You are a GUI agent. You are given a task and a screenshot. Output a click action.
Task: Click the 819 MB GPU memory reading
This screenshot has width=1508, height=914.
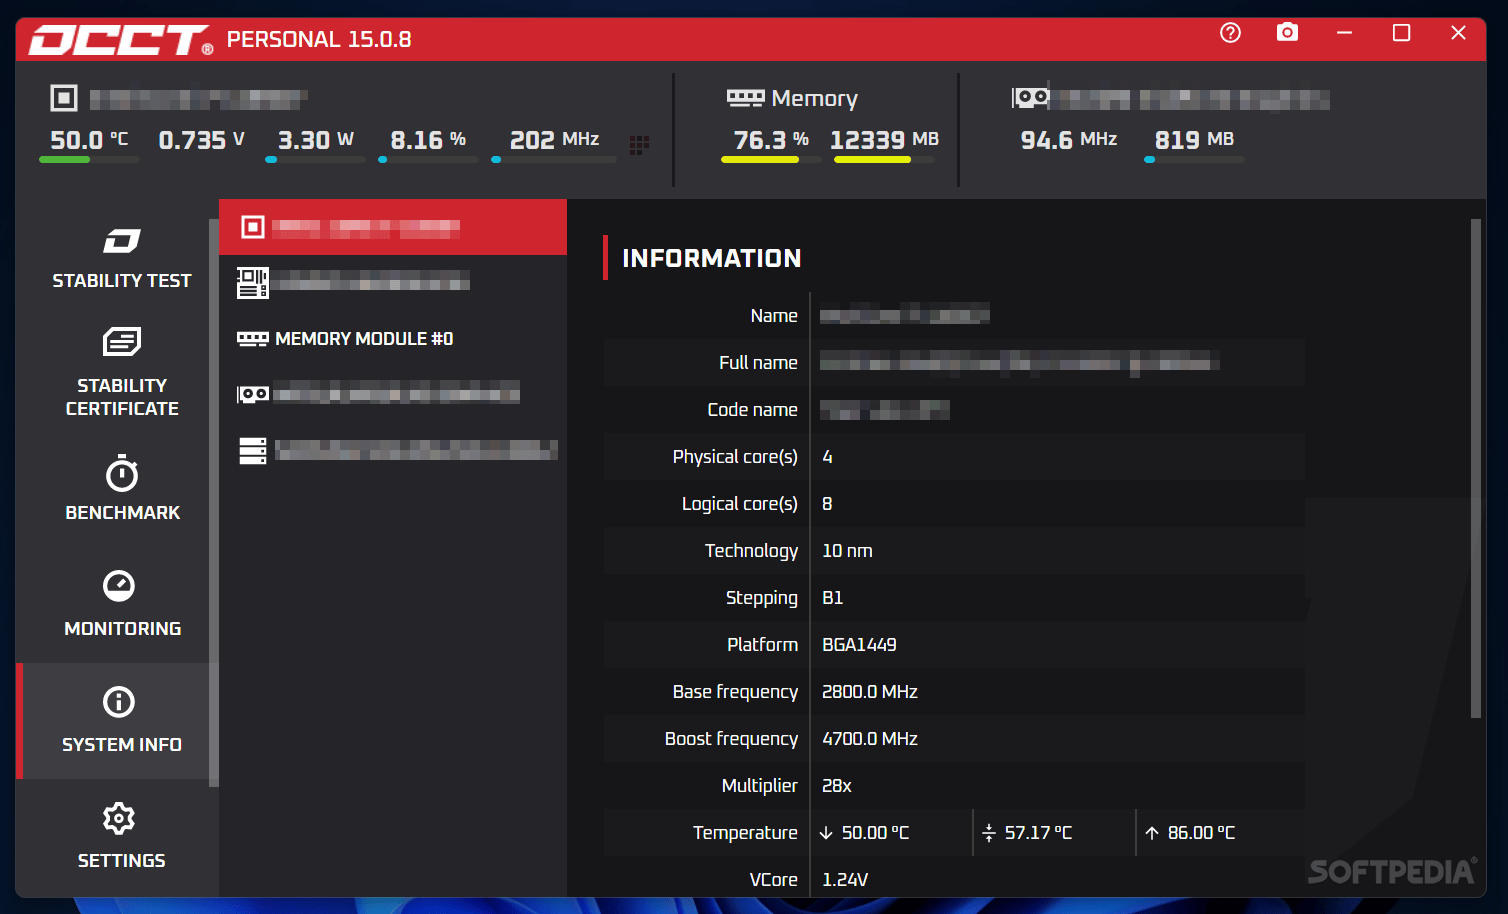pos(1194,140)
